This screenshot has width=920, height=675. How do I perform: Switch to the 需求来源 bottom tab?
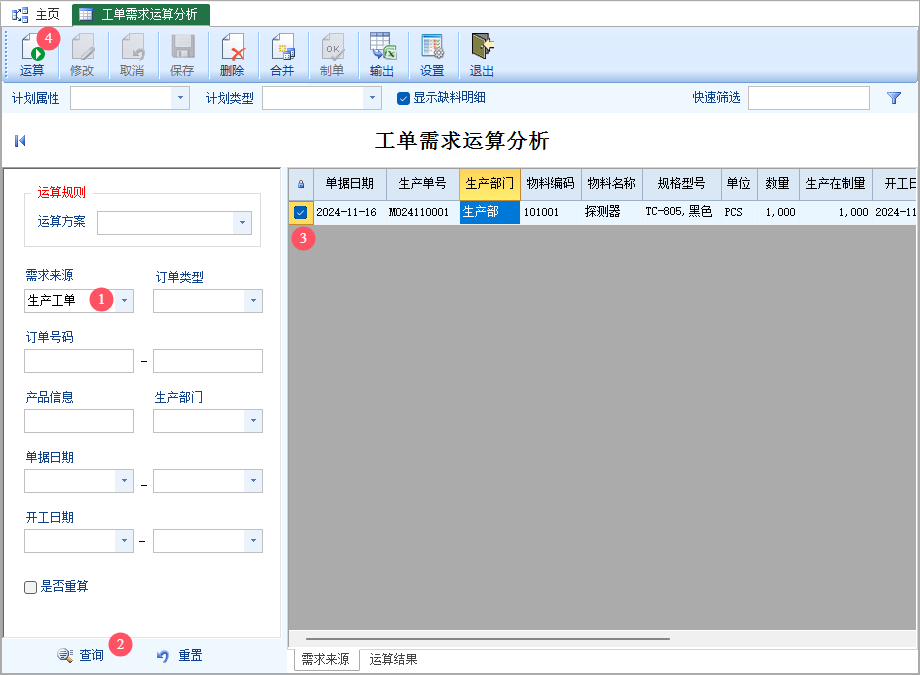[x=326, y=659]
